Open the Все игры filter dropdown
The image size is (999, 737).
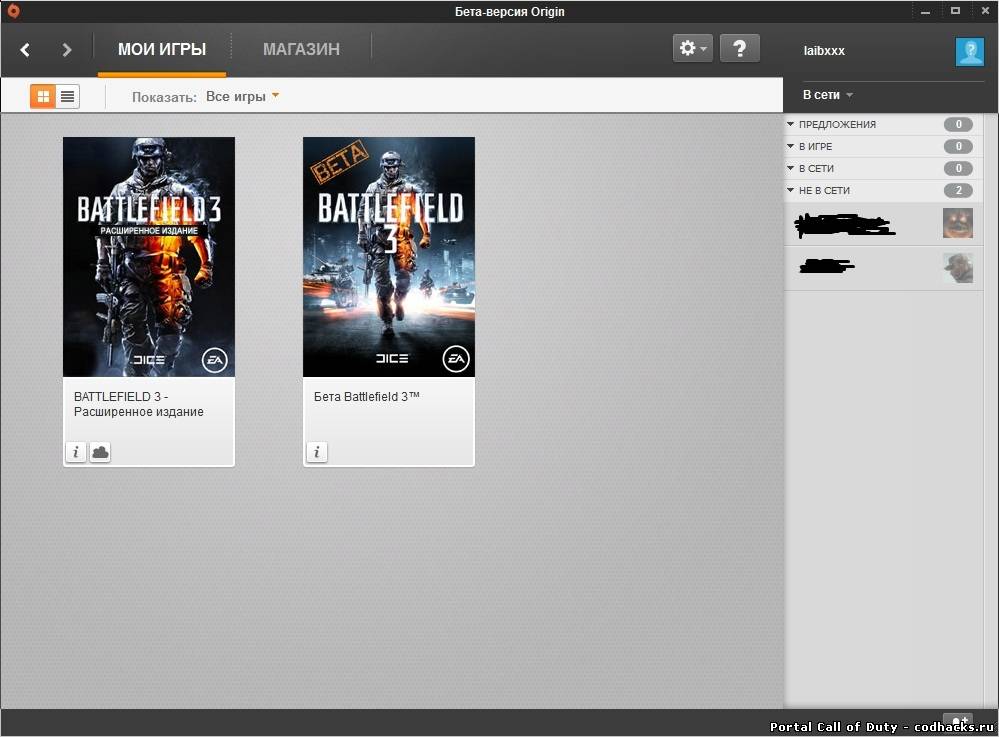243,96
